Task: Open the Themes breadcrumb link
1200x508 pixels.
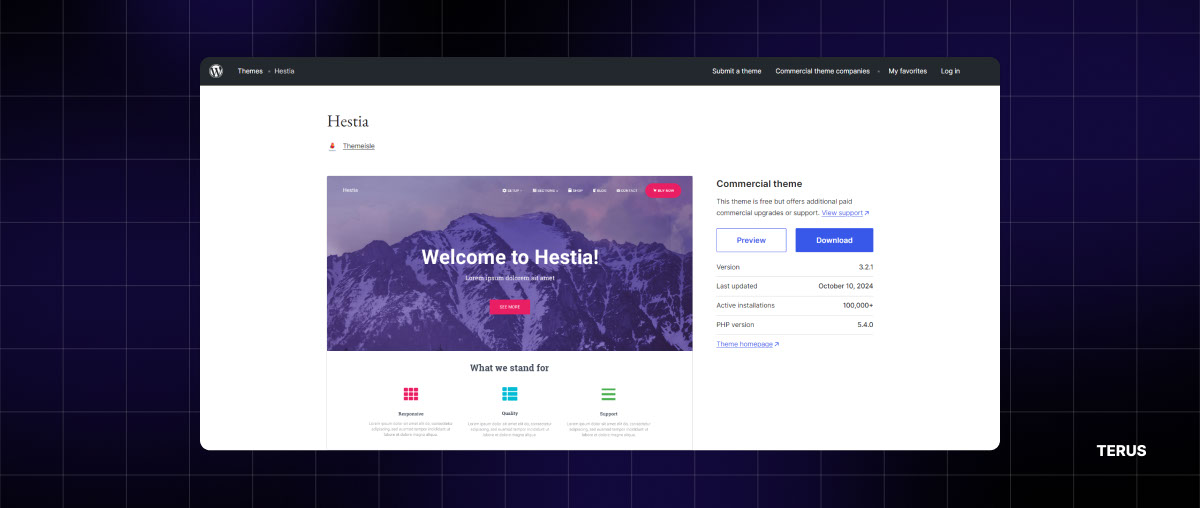Action: [250, 71]
